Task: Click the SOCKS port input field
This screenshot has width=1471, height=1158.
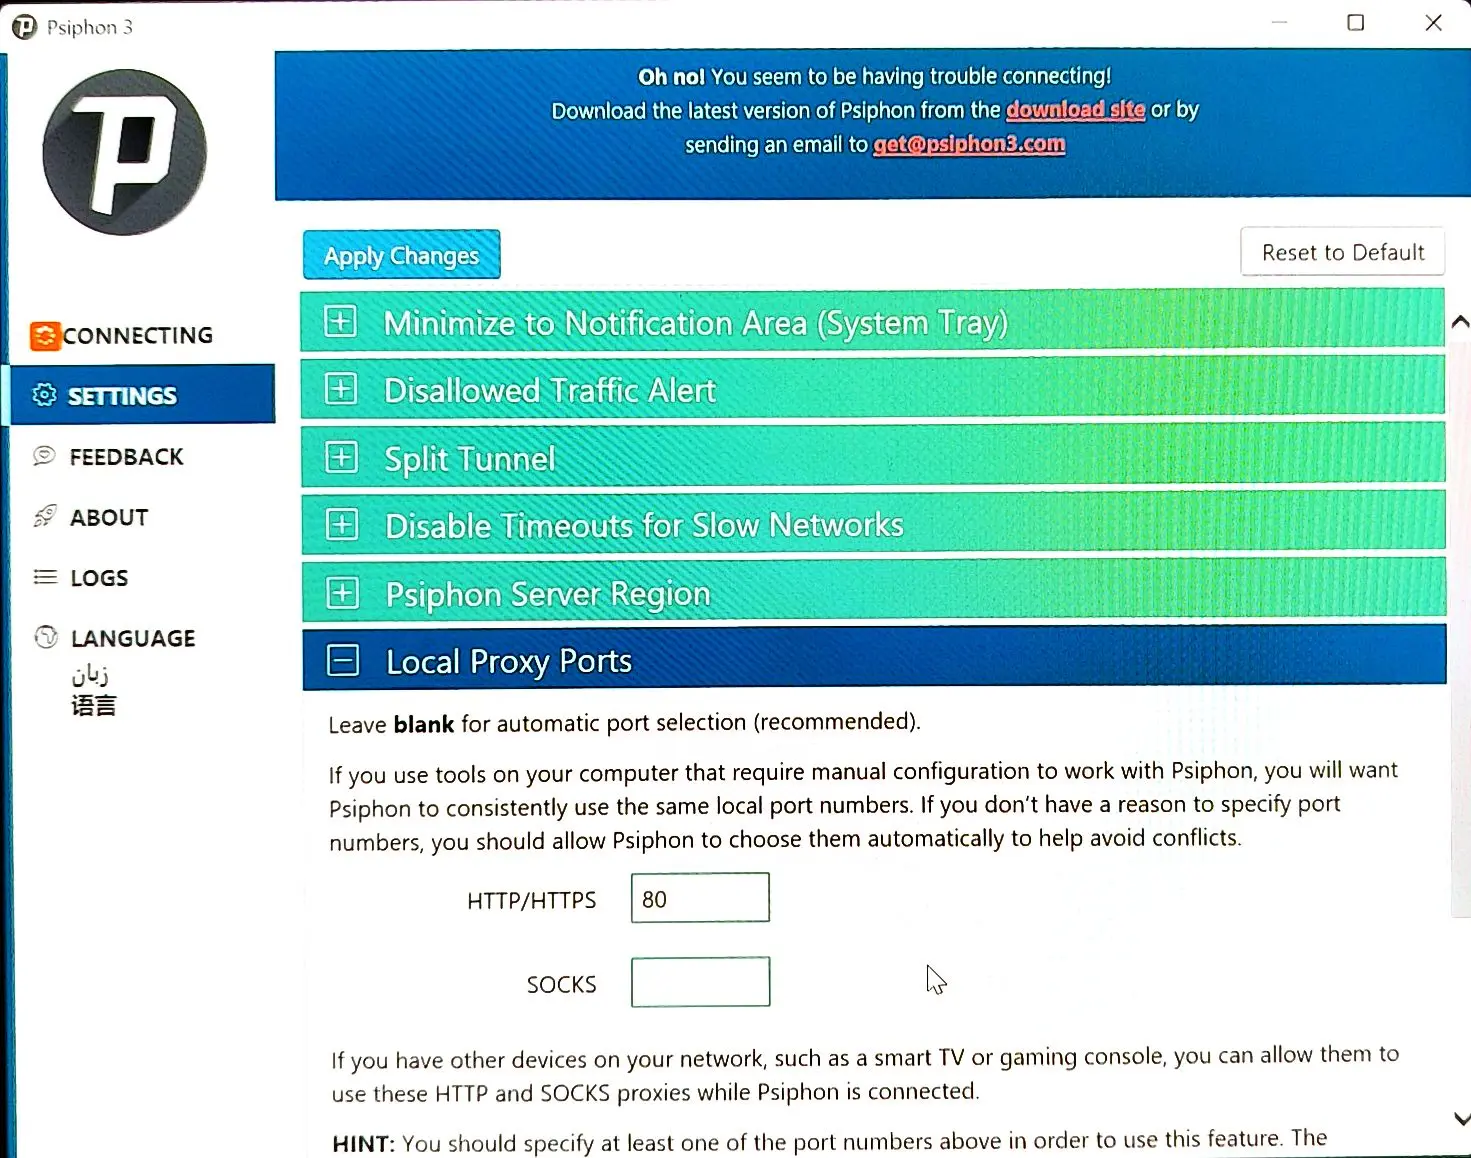Action: (700, 982)
